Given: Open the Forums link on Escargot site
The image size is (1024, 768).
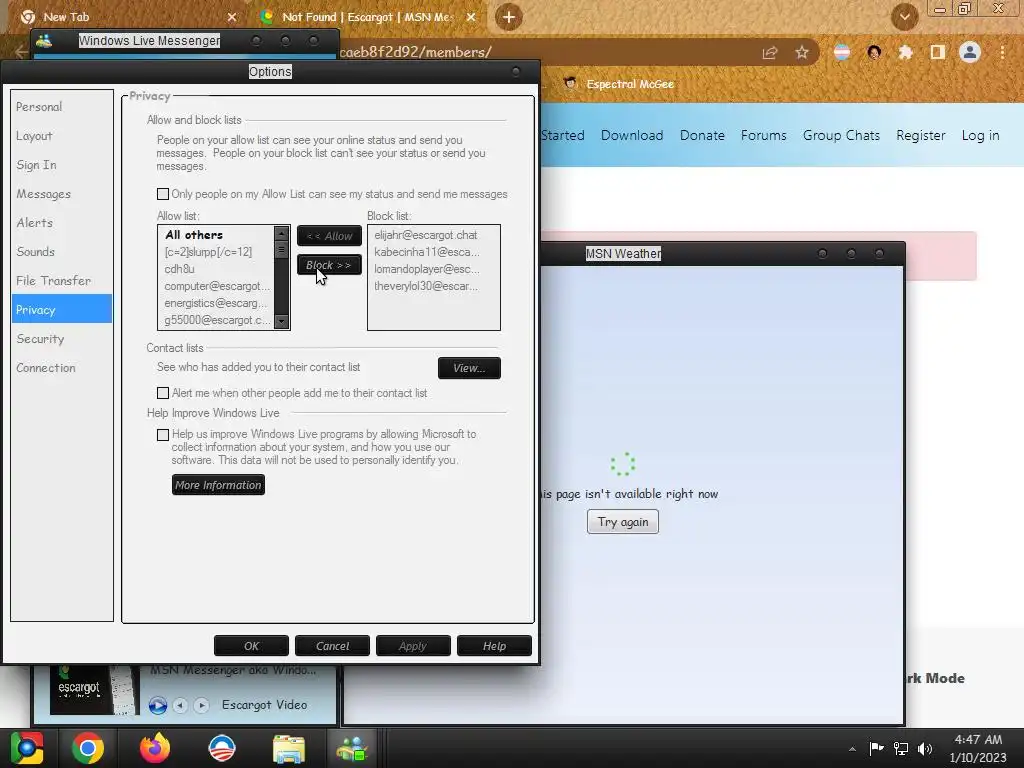Looking at the screenshot, I should [x=763, y=135].
